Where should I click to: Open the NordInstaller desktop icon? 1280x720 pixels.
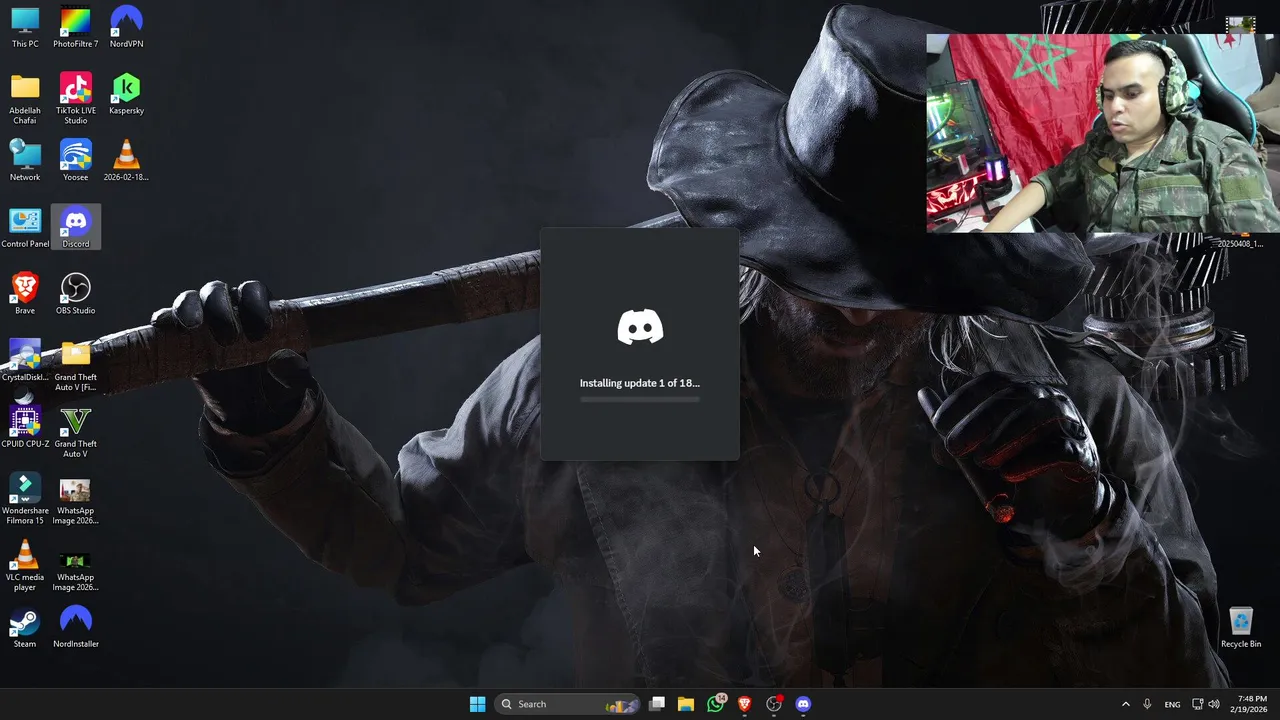coord(75,628)
